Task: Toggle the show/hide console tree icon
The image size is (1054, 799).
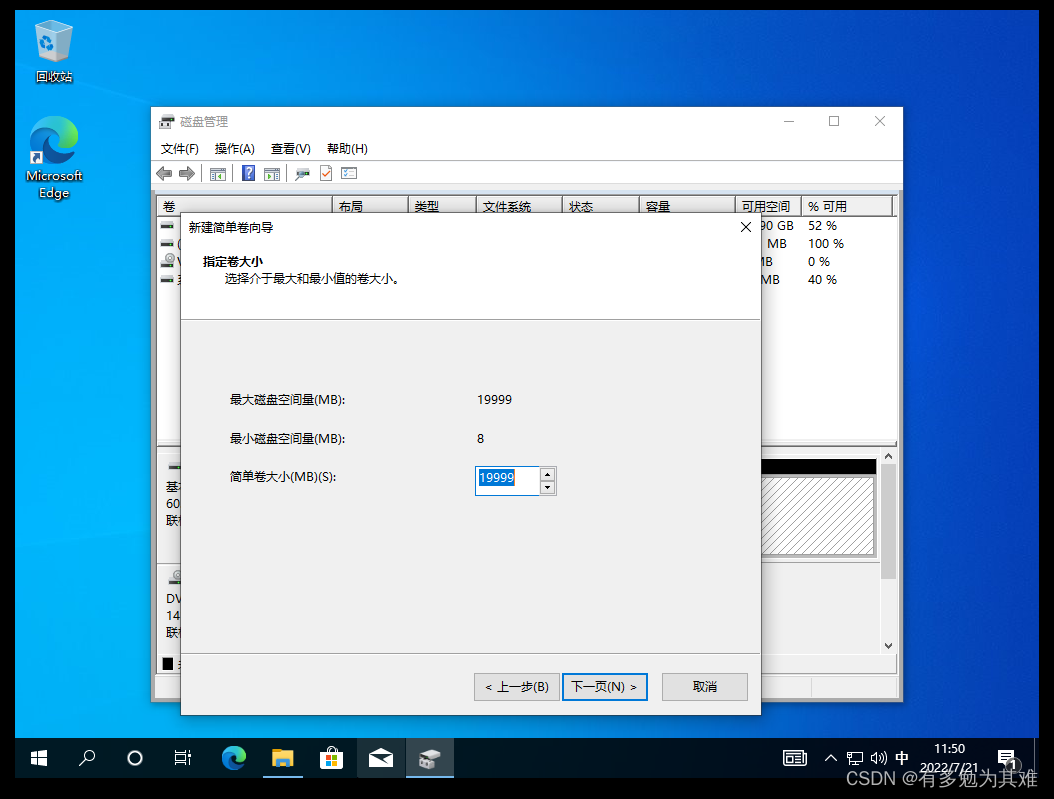Action: pos(218,174)
